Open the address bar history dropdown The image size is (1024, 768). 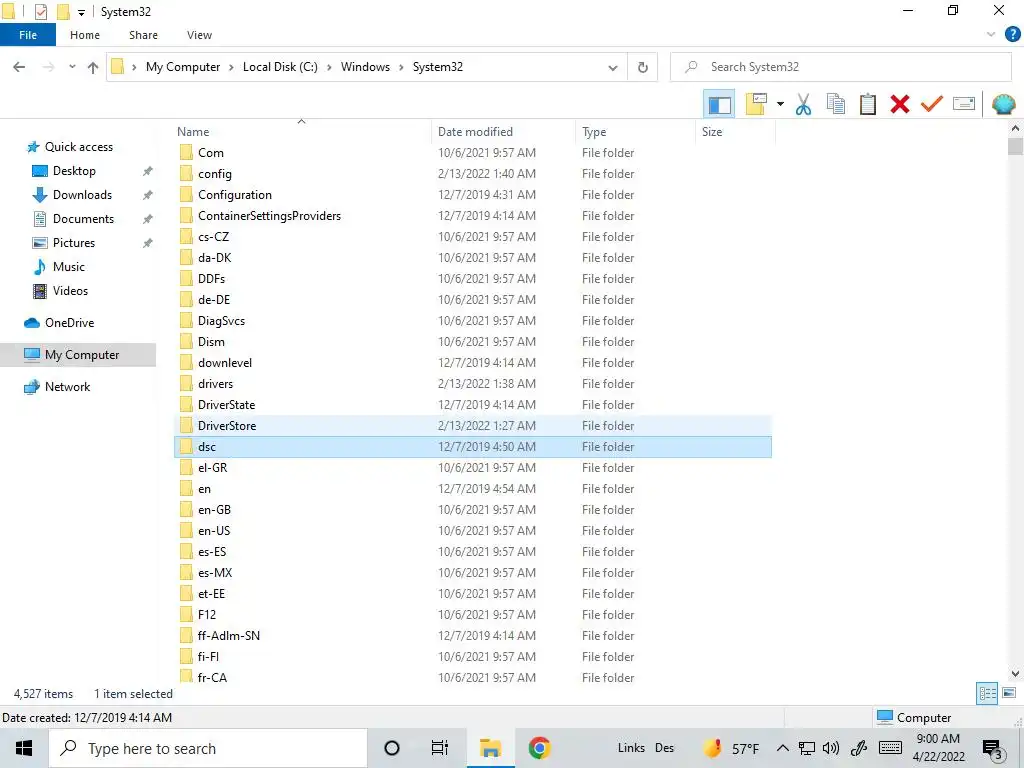(x=613, y=67)
